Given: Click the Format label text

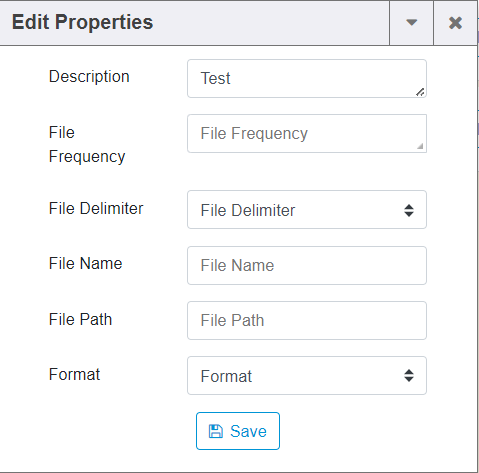Looking at the screenshot, I should pyautogui.click(x=74, y=374).
